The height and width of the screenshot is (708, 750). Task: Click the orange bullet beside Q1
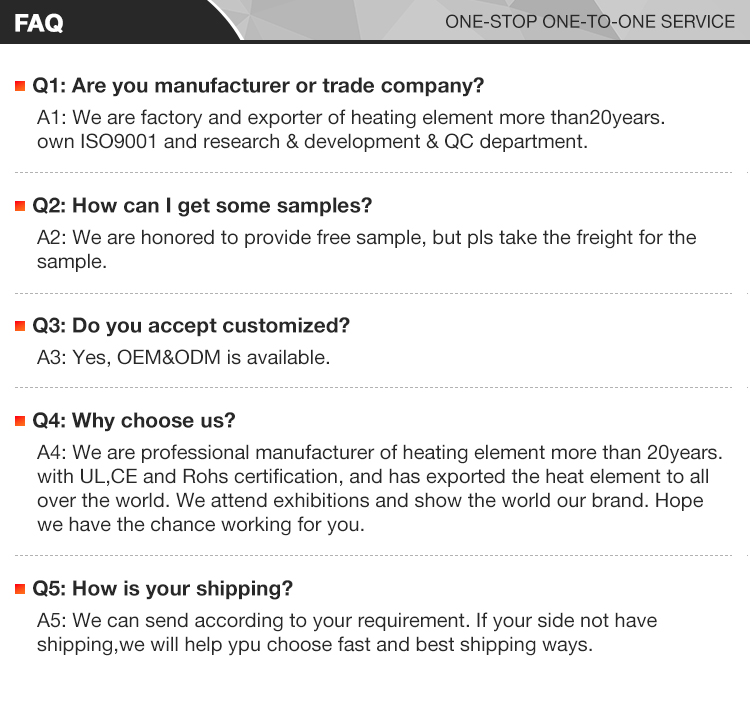pyautogui.click(x=20, y=86)
